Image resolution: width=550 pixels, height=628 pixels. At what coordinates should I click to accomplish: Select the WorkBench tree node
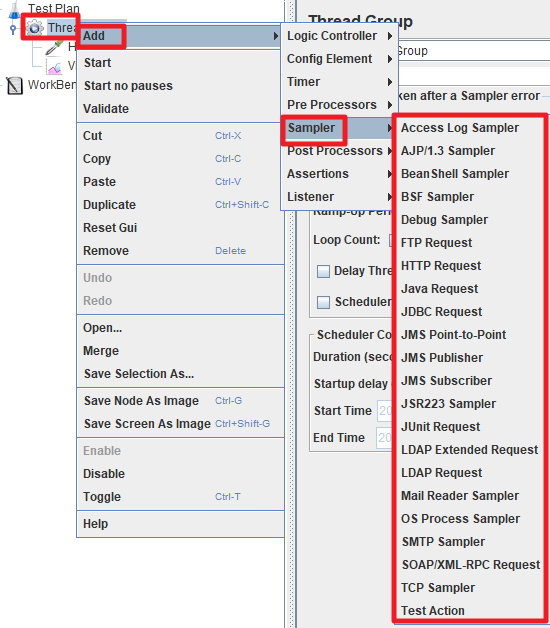click(x=52, y=85)
